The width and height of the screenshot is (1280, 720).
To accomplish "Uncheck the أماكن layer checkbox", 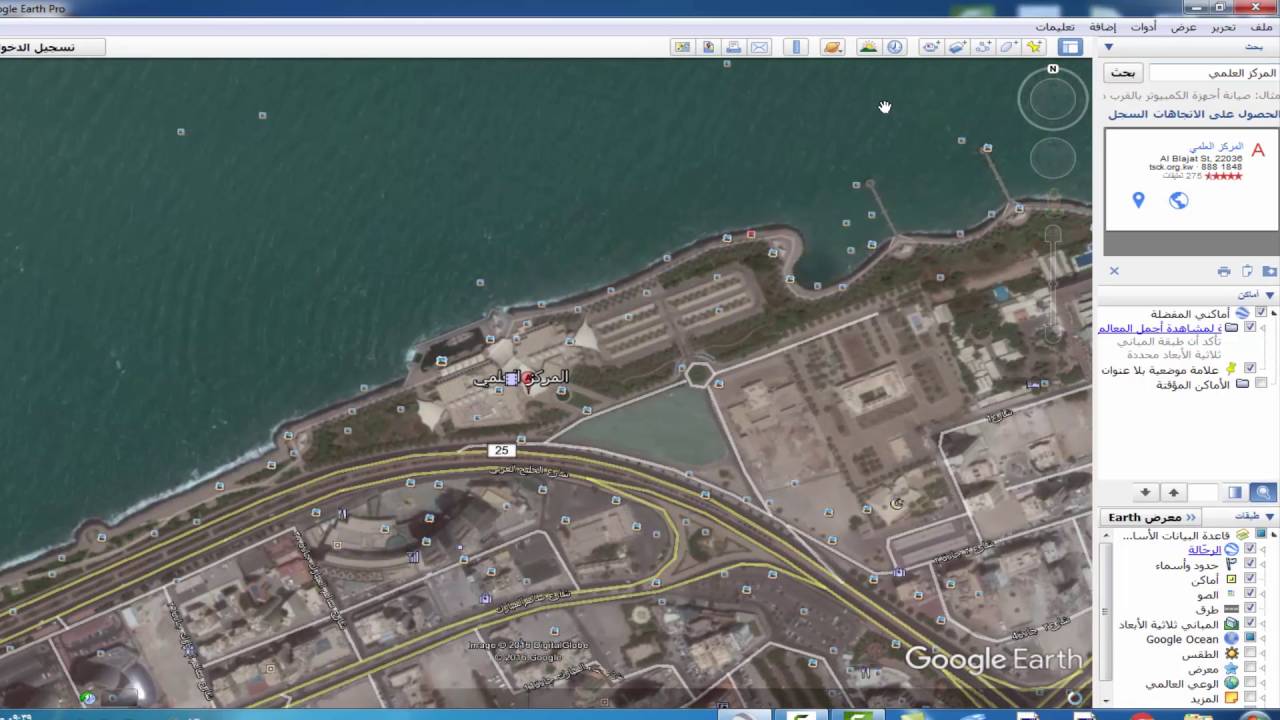I will tap(1250, 579).
